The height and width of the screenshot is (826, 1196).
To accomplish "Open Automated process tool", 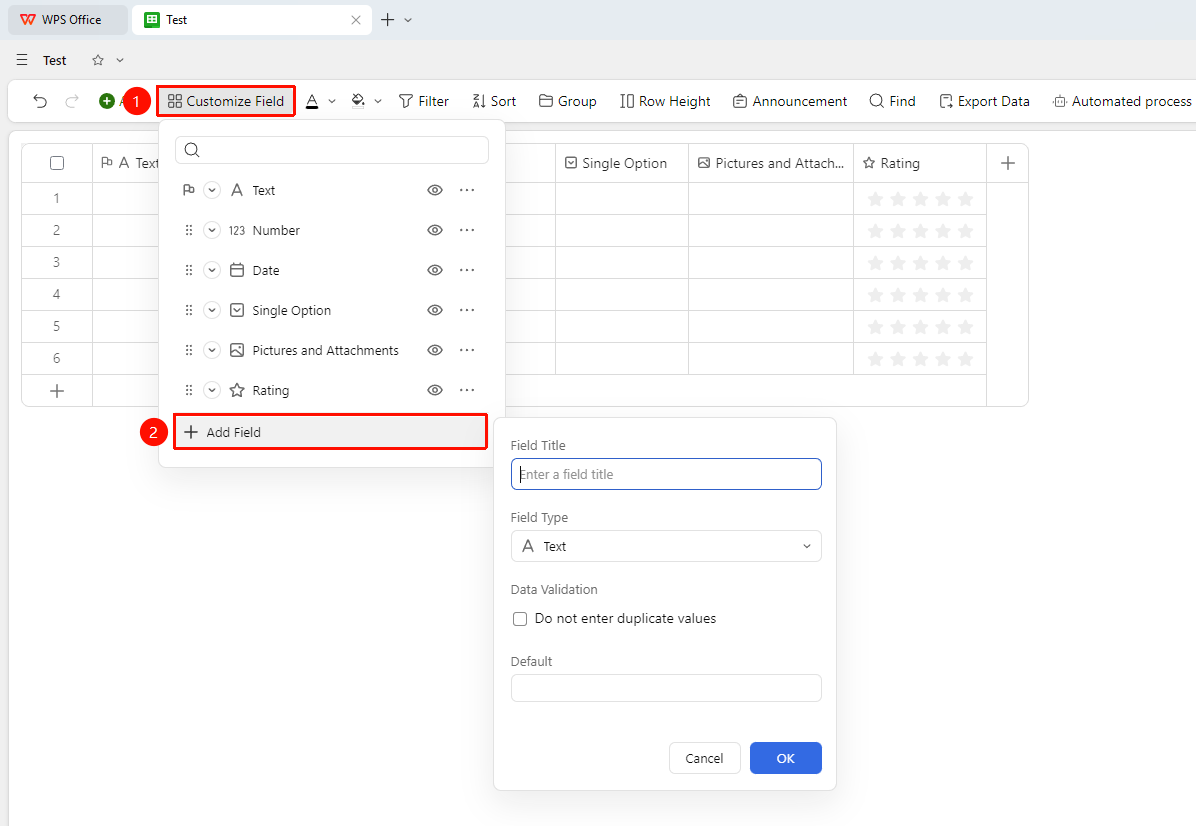I will [1122, 101].
